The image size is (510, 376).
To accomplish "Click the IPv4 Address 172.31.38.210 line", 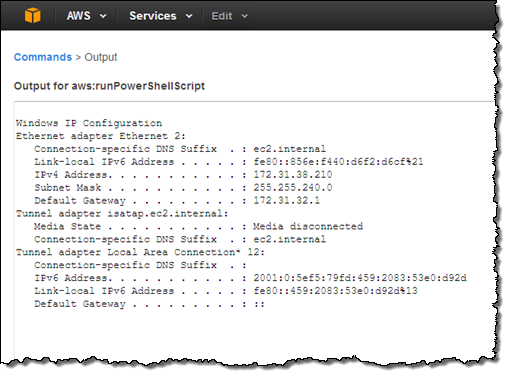I will point(183,174).
